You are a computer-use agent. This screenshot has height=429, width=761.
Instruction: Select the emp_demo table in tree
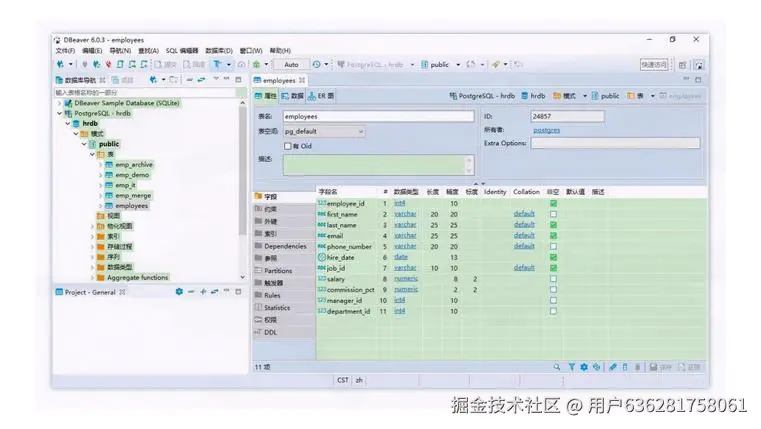pyautogui.click(x=132, y=175)
